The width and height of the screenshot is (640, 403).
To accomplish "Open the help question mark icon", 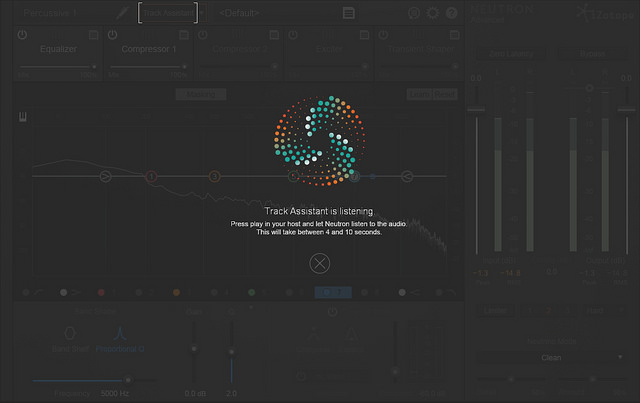I will coord(451,13).
